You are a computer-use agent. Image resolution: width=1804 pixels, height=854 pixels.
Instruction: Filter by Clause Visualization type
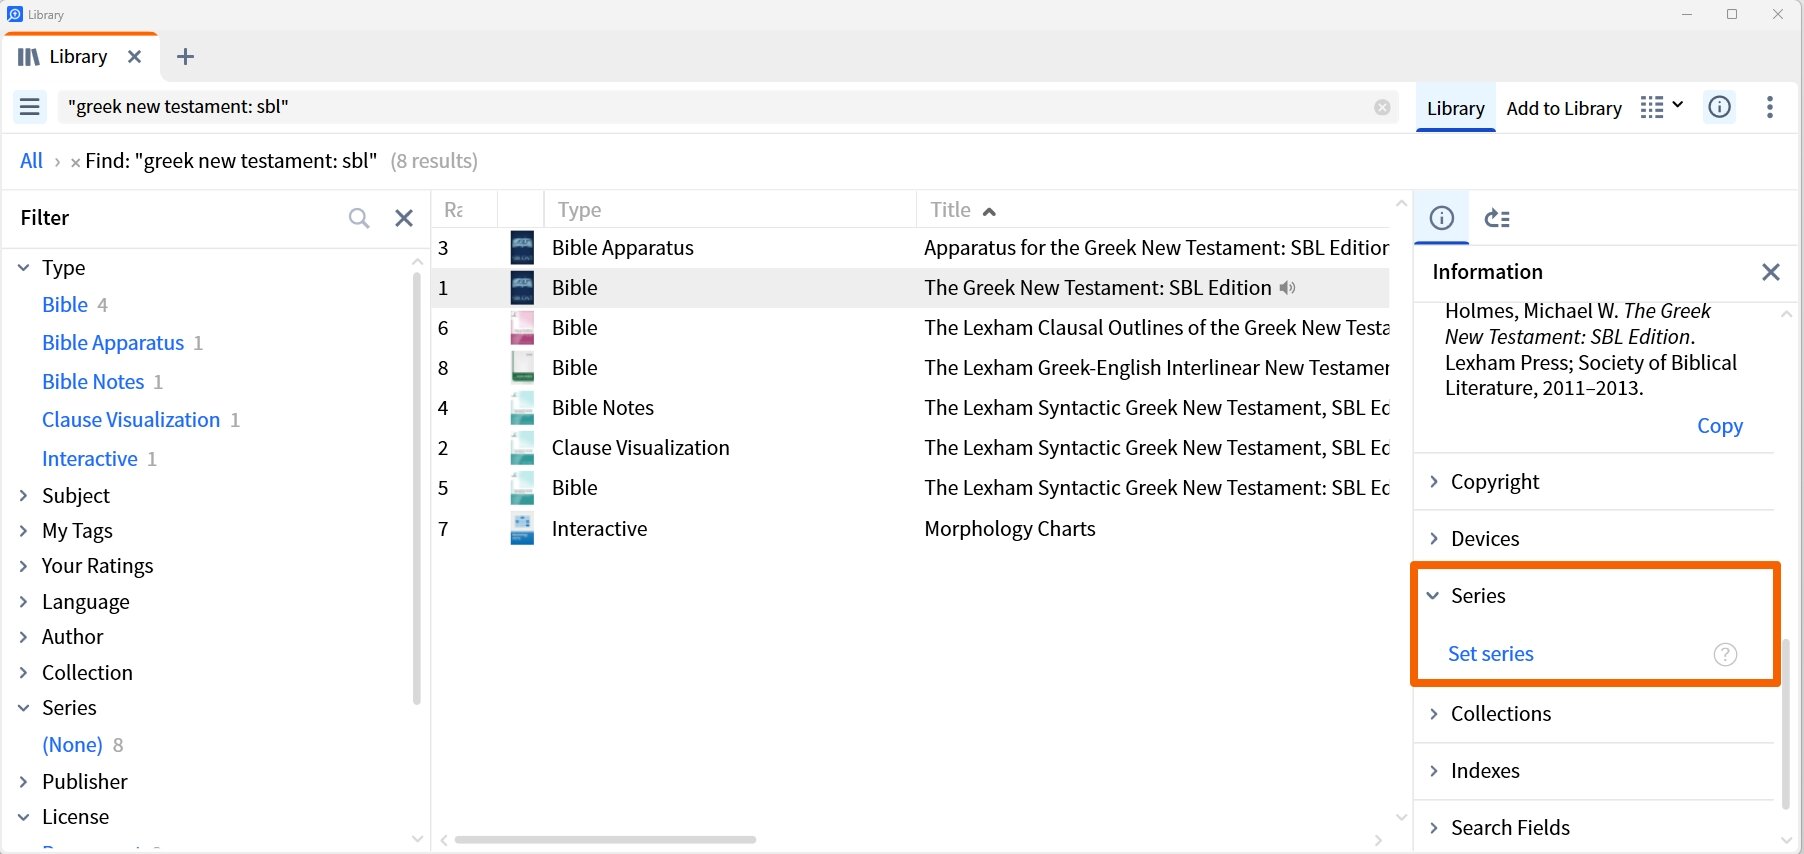[131, 420]
